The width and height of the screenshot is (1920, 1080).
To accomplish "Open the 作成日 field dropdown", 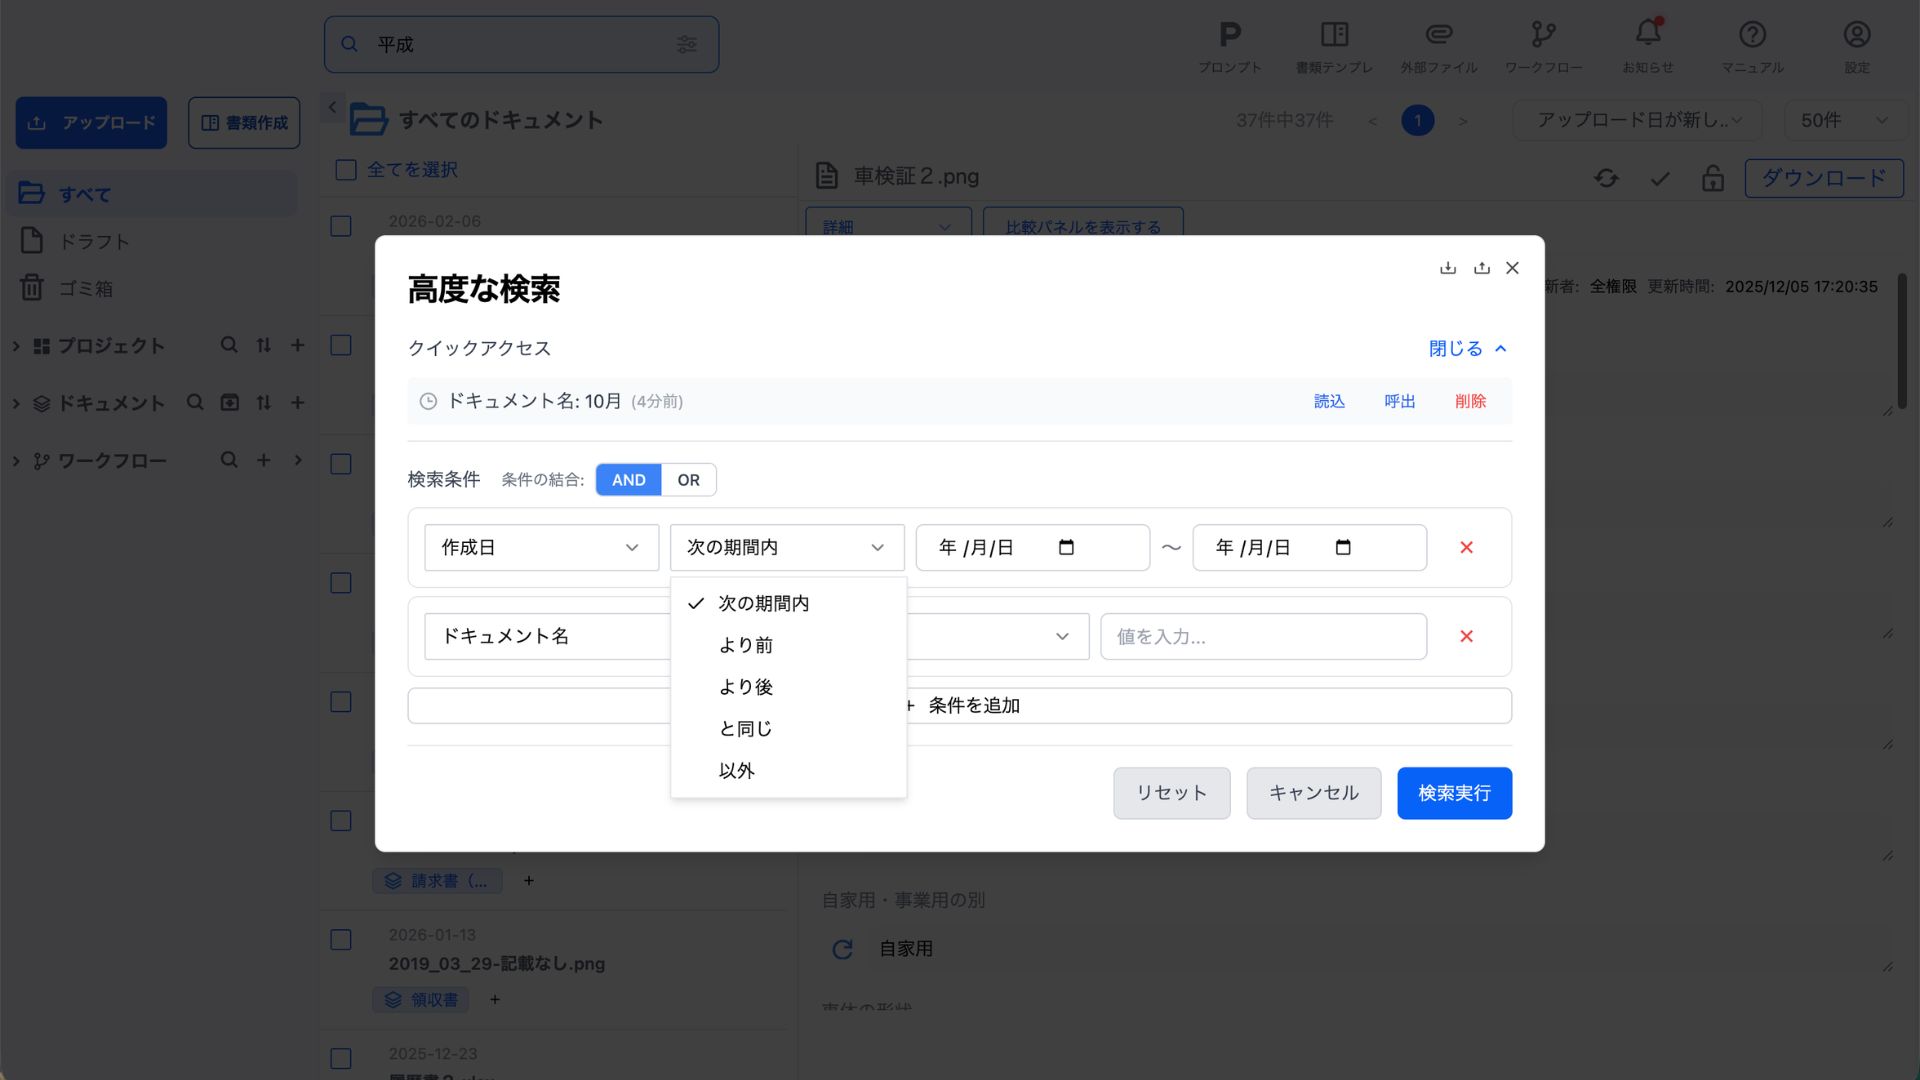I will (541, 547).
